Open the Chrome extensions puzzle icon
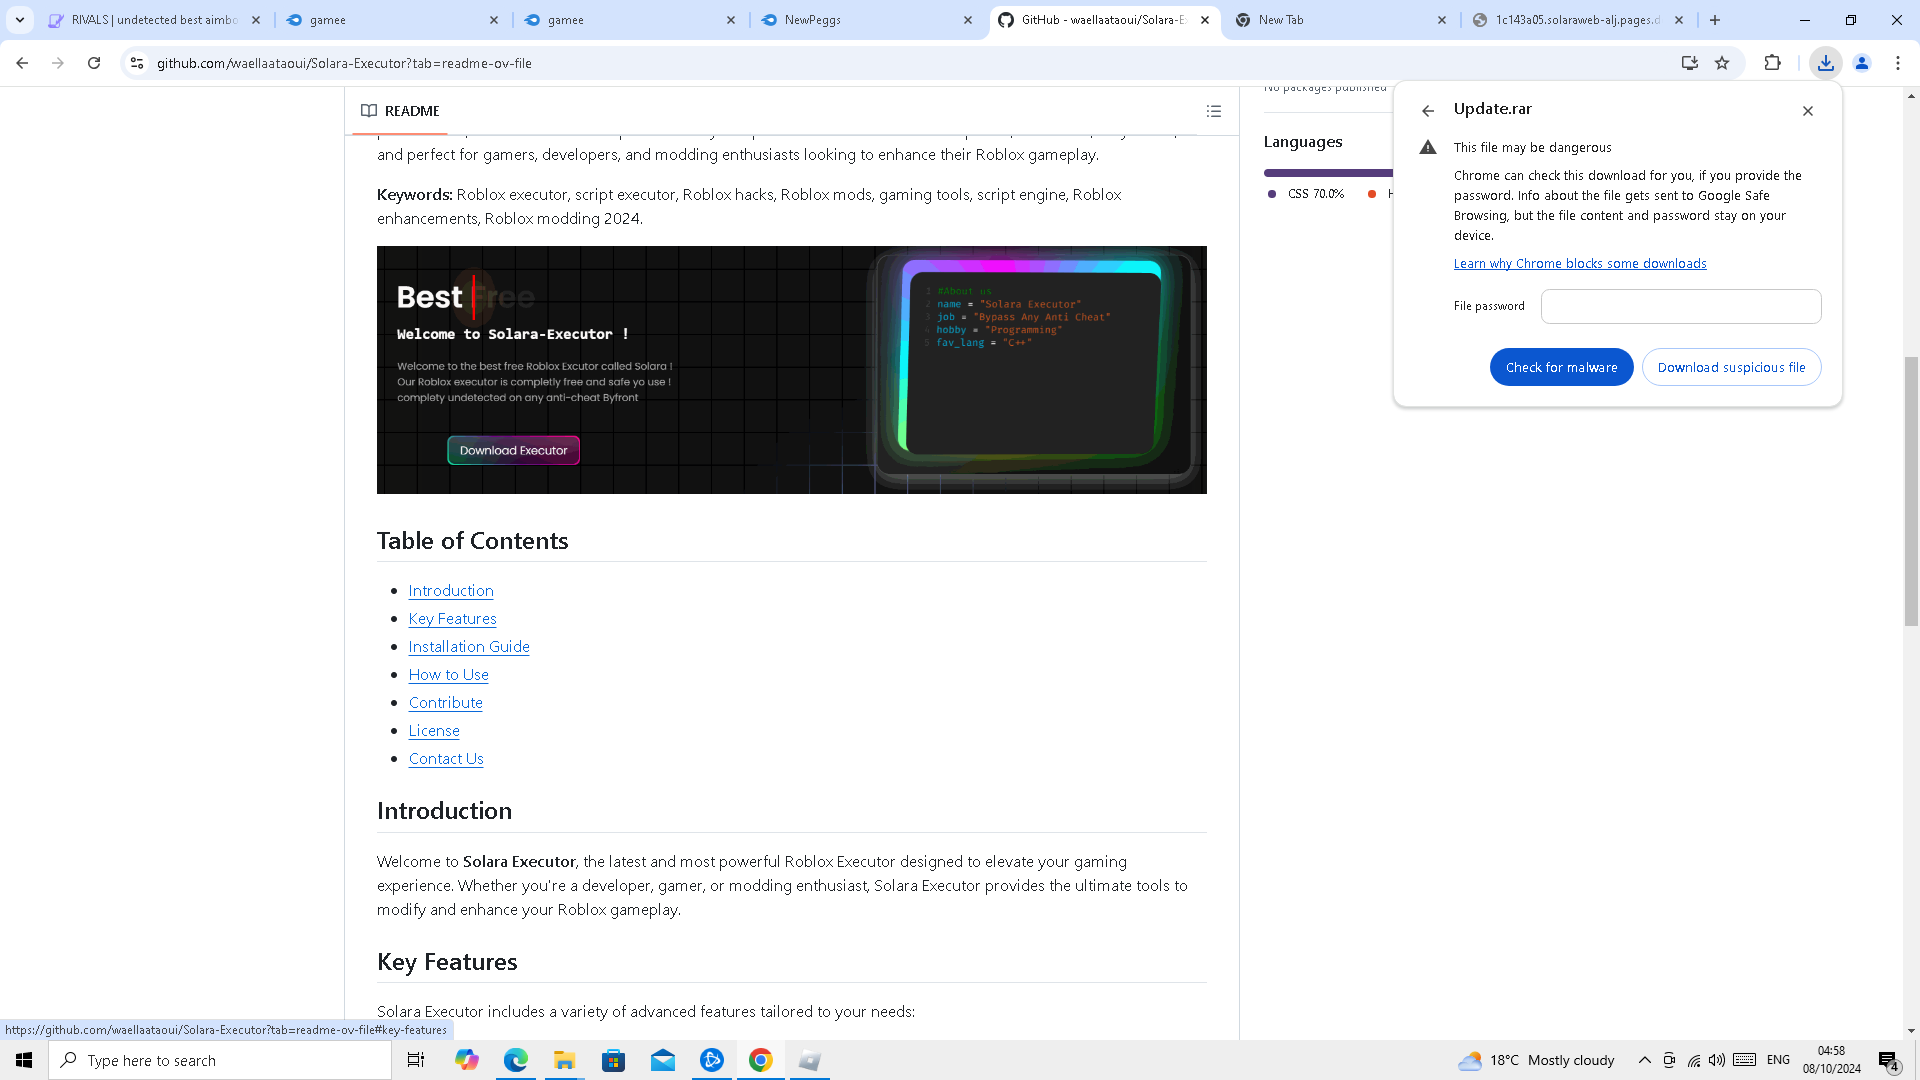1920x1080 pixels. click(x=1772, y=63)
